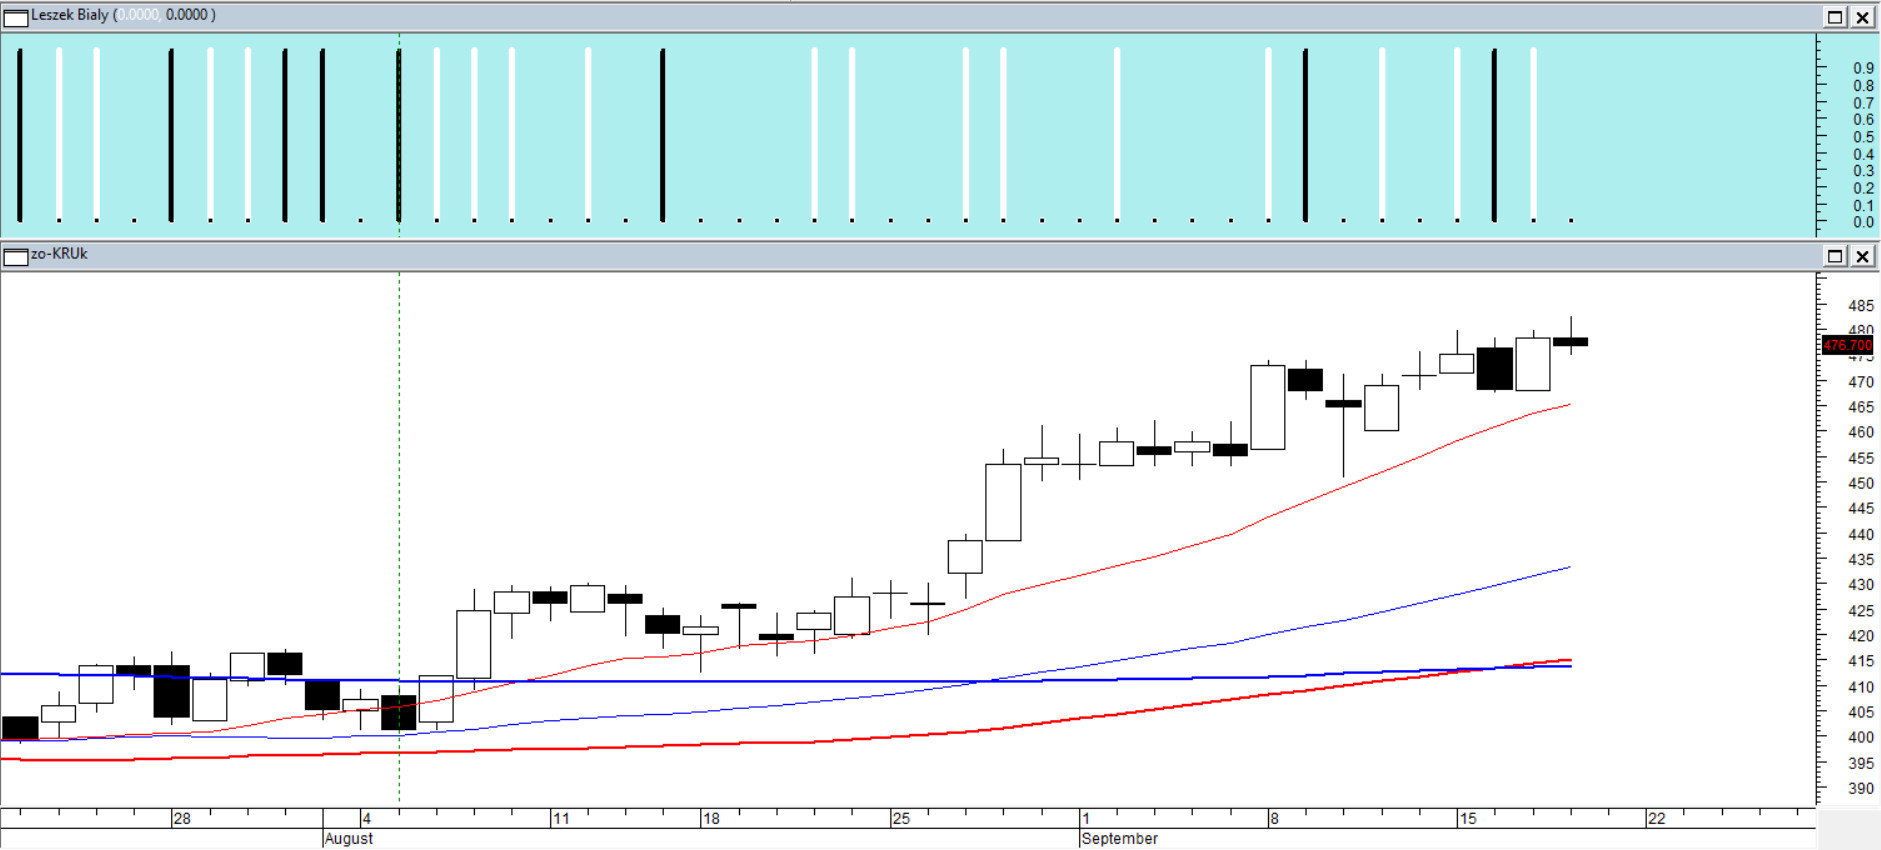Screen dimensions: 1881x850
Task: Click the zo-KRUk chart window icon
Action: coord(16,257)
